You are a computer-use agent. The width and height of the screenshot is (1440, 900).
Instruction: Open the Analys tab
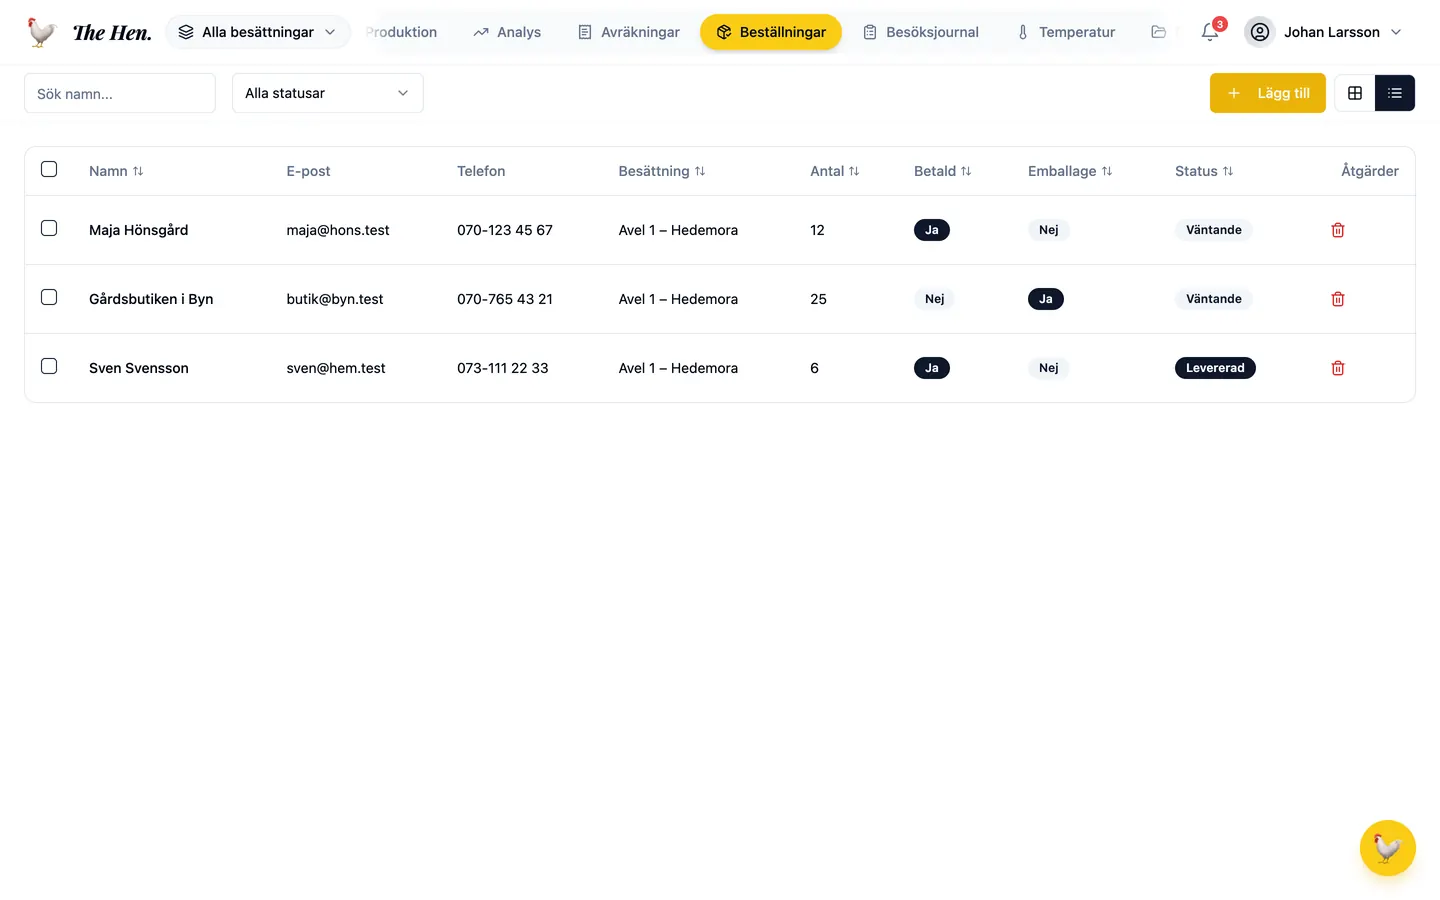(x=507, y=32)
